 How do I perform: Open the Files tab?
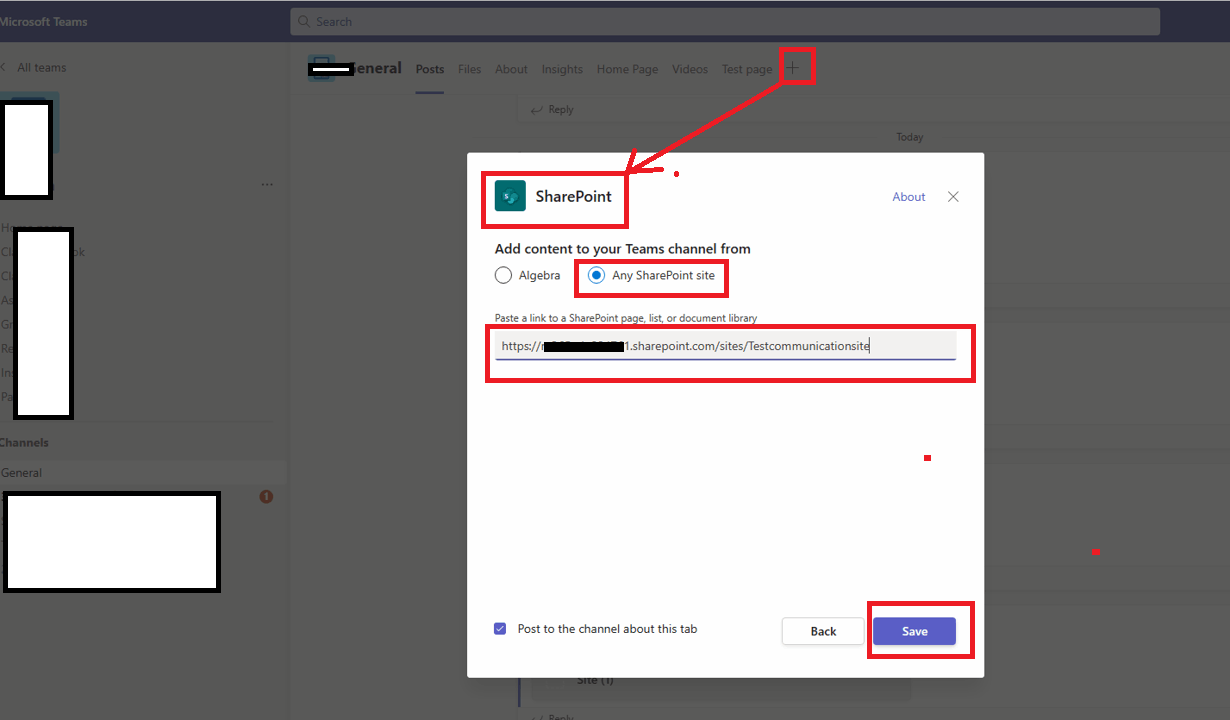470,69
